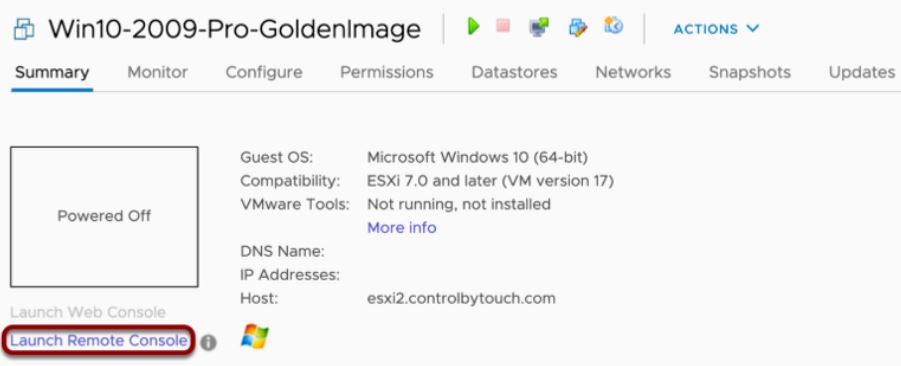The image size is (901, 366).
Task: Go to the Datastores tab
Action: (x=514, y=72)
